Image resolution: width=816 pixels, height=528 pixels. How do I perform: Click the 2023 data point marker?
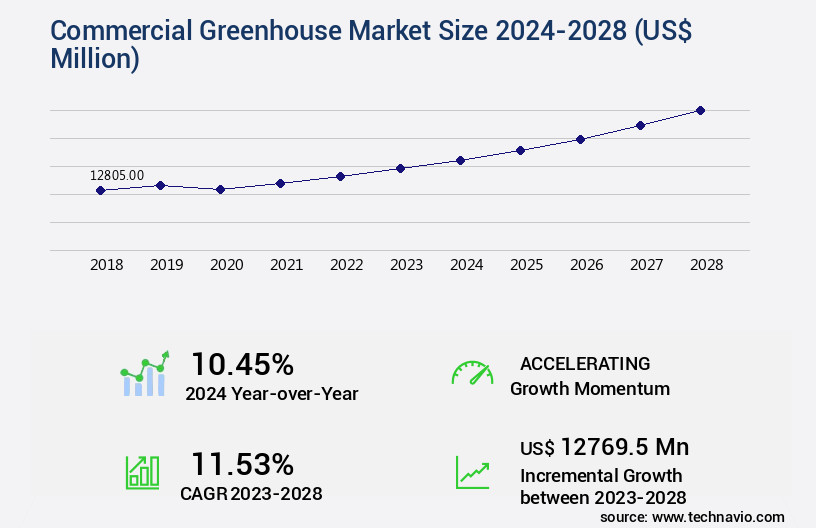click(x=400, y=168)
